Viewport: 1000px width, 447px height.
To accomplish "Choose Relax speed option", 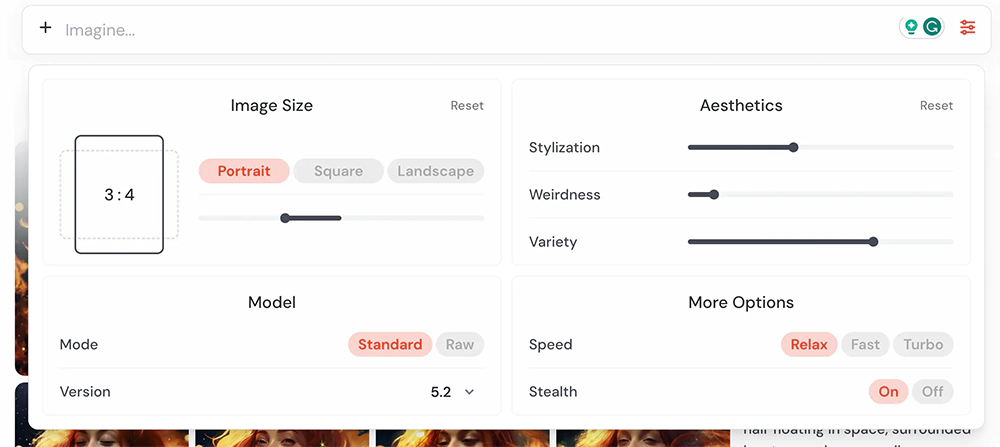I will click(x=809, y=344).
